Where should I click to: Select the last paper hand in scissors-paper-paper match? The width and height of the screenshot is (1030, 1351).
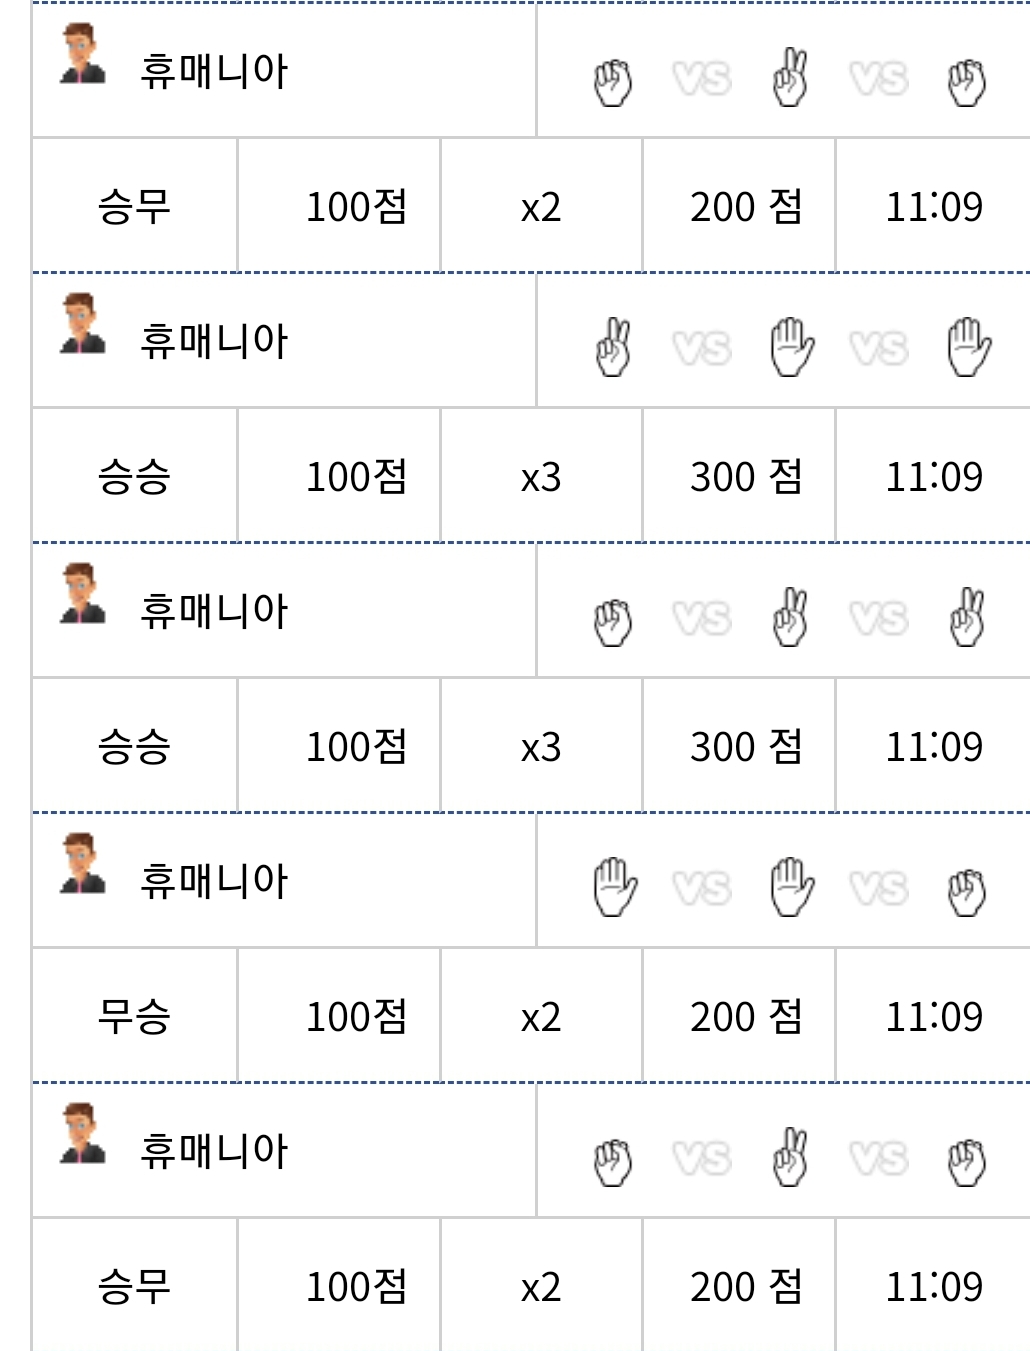[968, 349]
